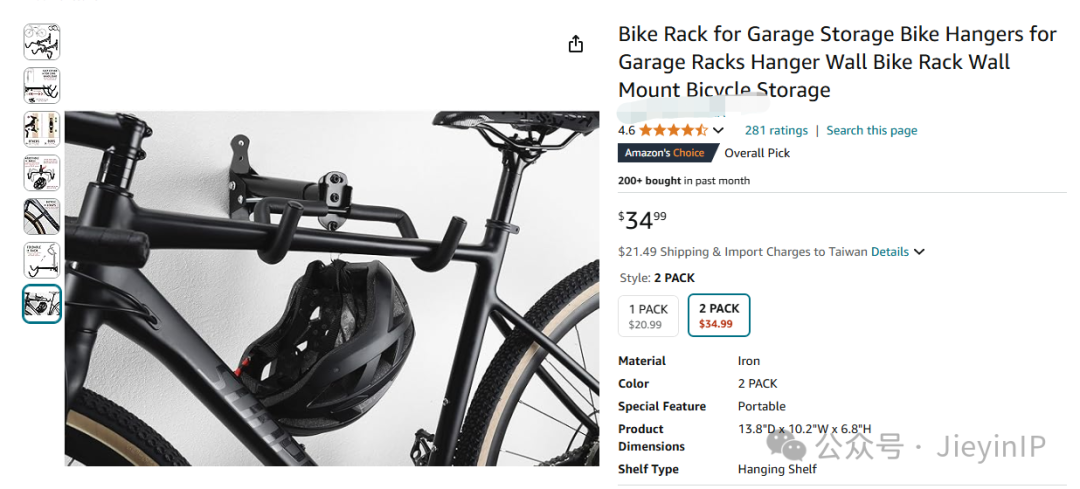Click the product title text
This screenshot has height=489, width=1080.
(x=836, y=62)
